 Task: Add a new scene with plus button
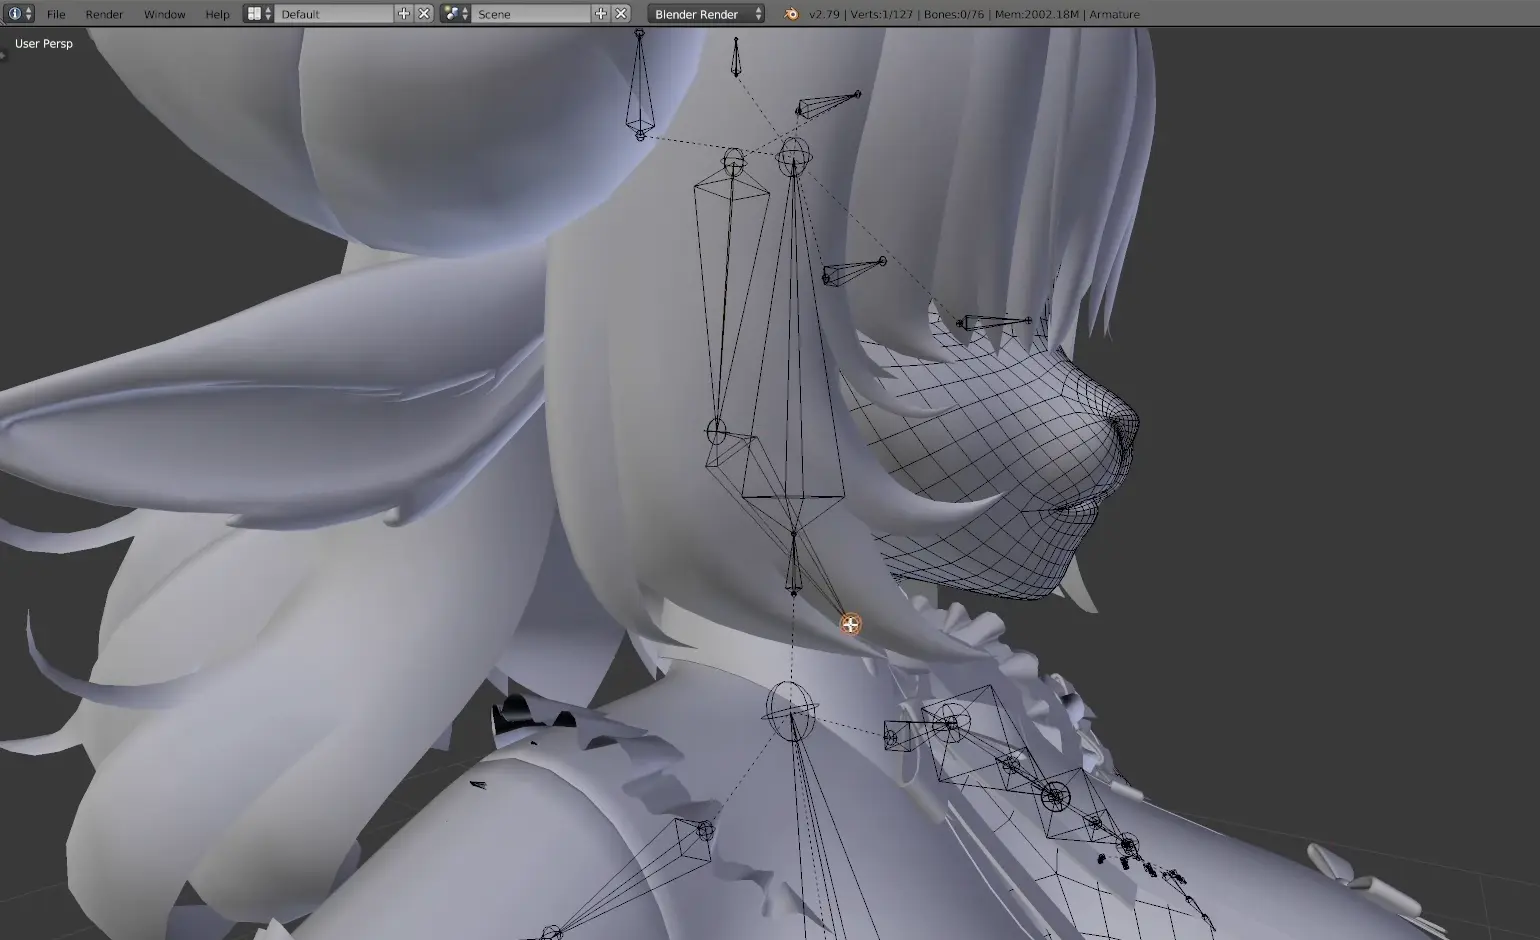(601, 14)
